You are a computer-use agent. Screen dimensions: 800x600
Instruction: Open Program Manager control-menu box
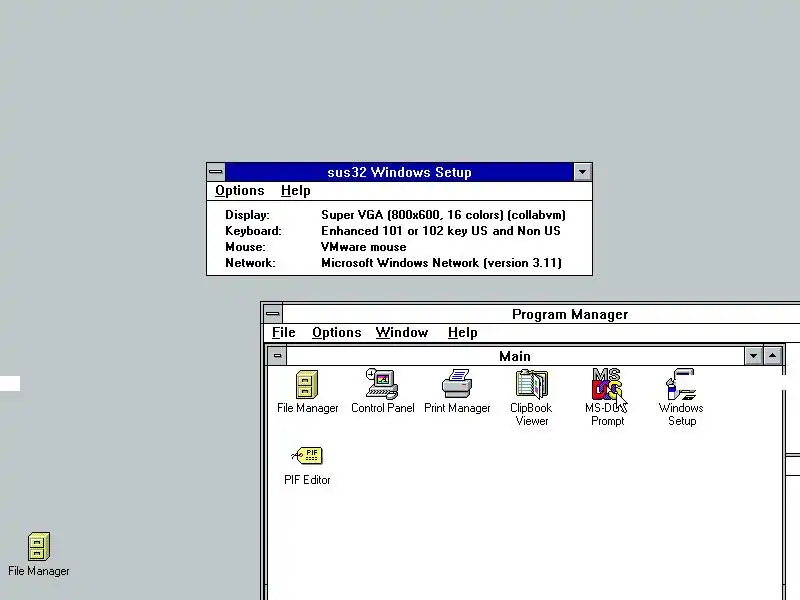pos(272,314)
